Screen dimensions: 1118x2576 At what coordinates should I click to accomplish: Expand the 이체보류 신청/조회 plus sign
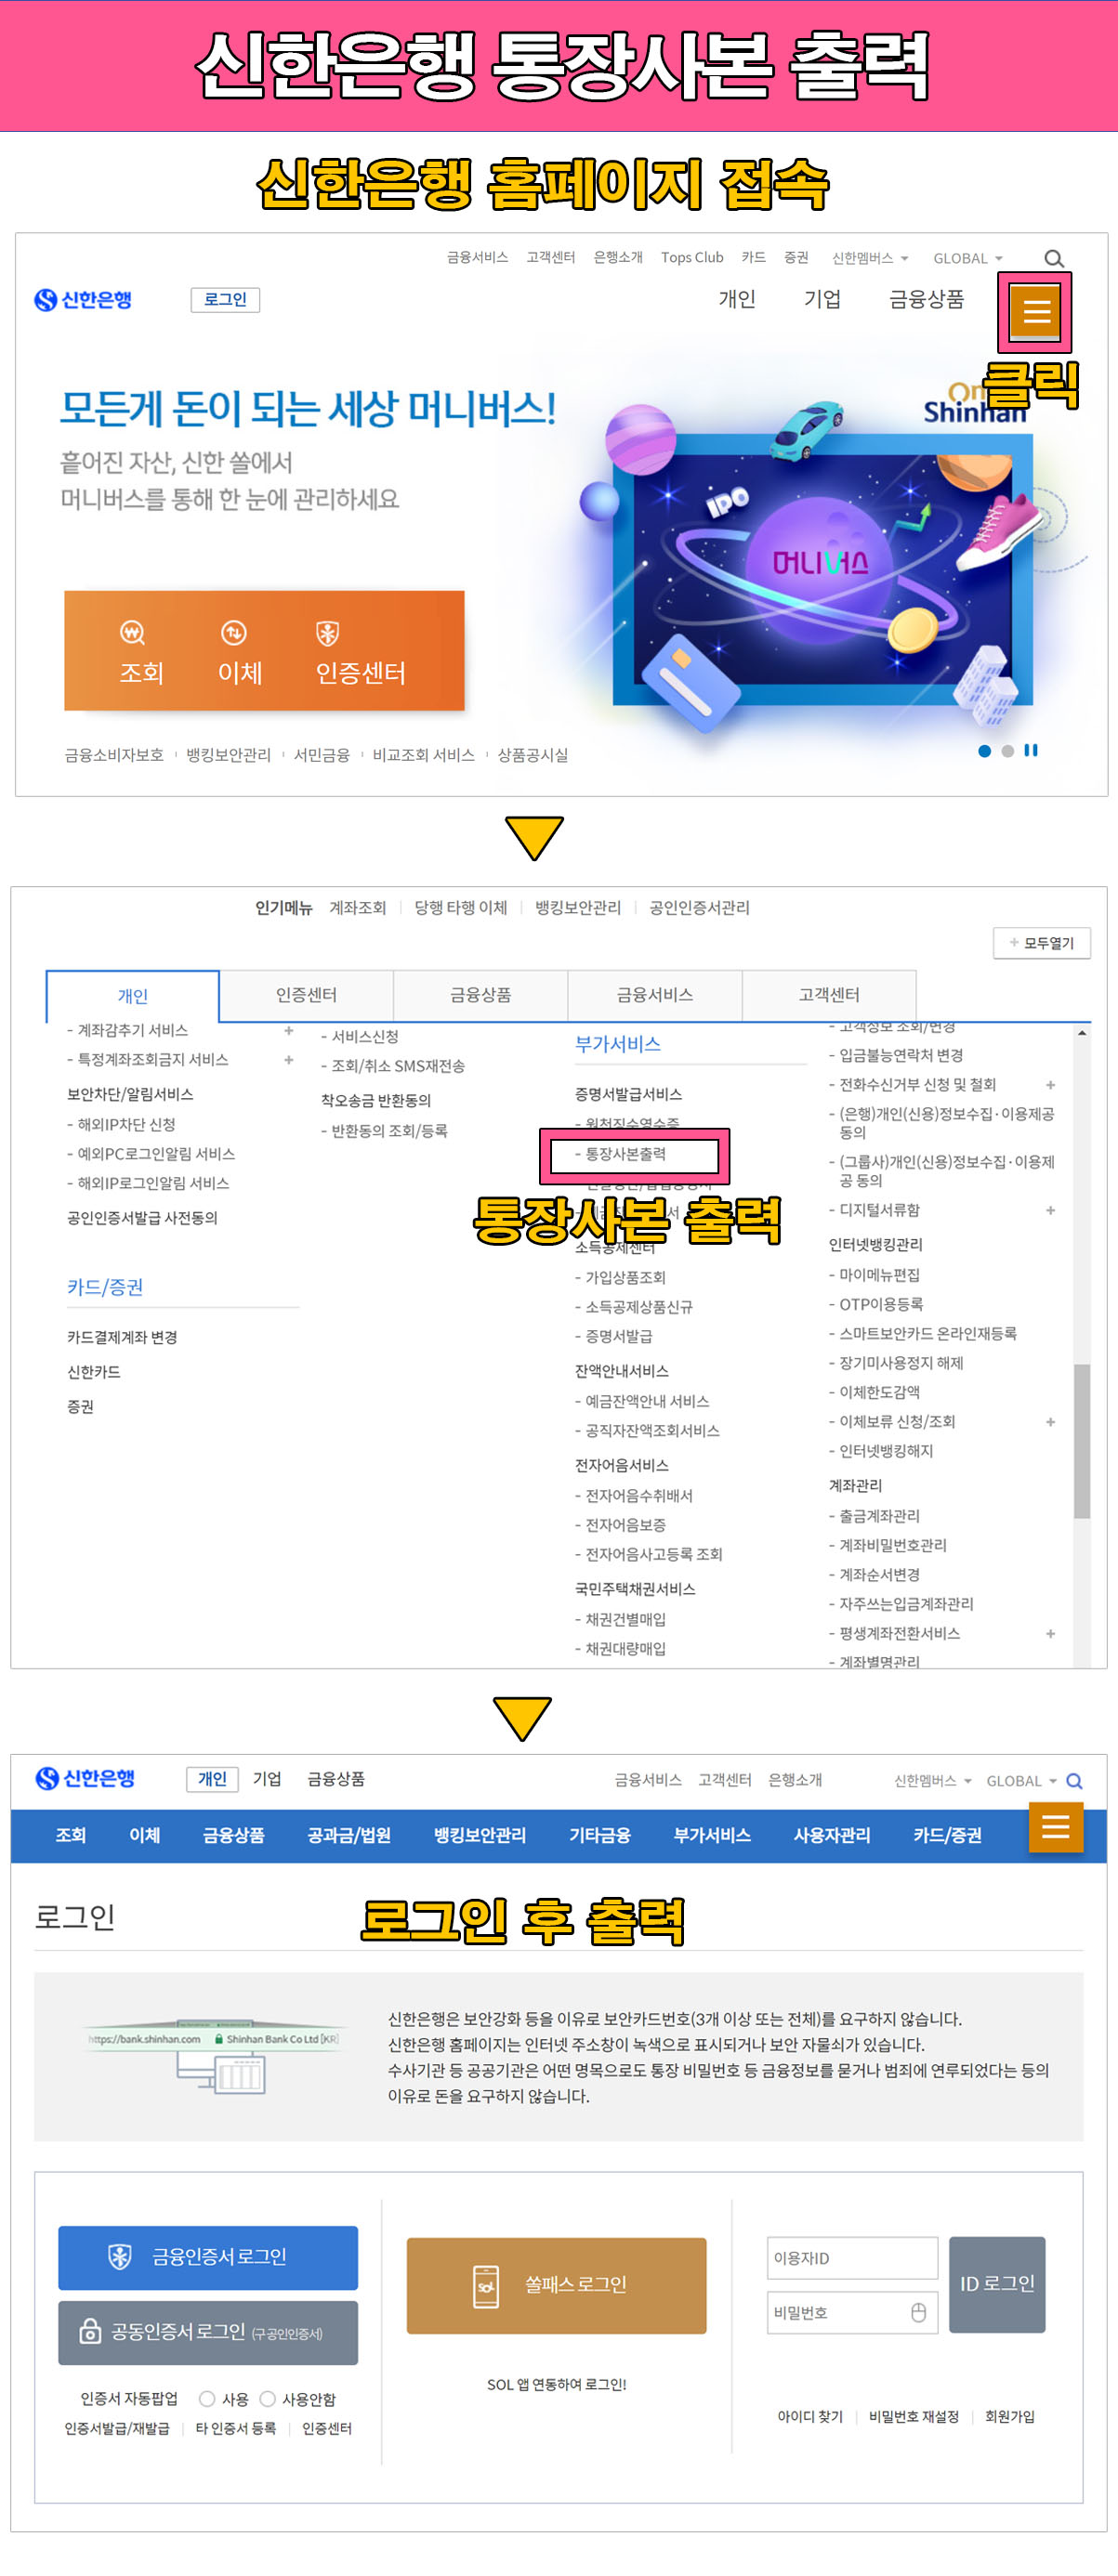pos(1050,1421)
